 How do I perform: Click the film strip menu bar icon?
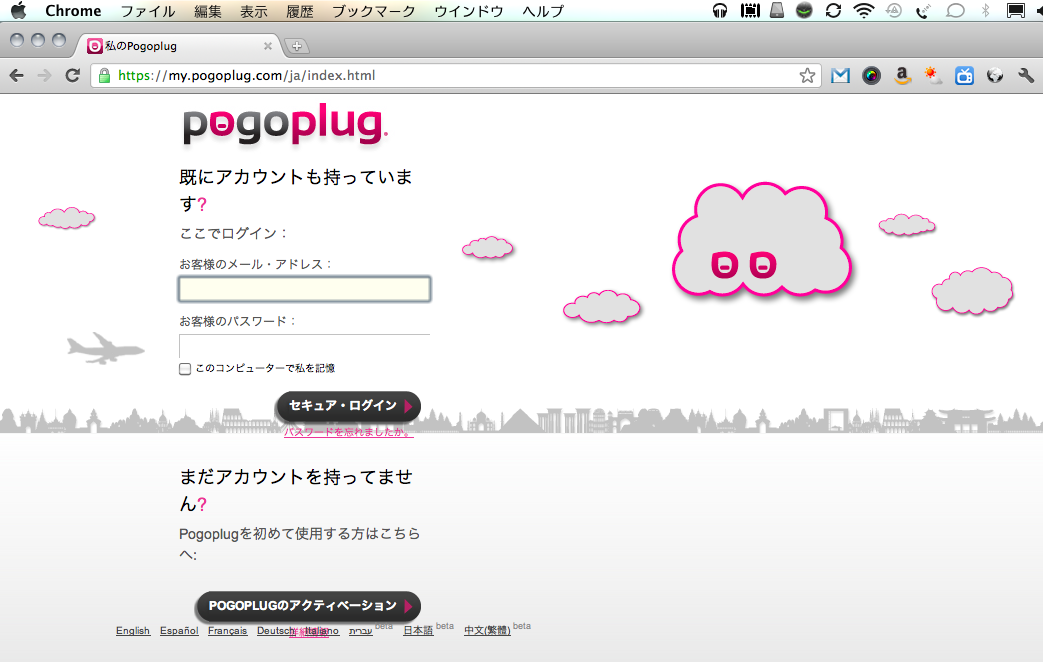click(x=750, y=11)
